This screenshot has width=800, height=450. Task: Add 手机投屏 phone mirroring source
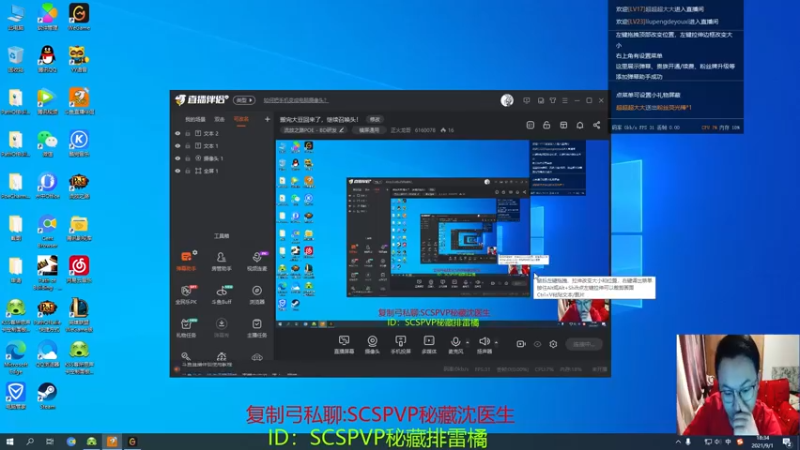click(401, 344)
